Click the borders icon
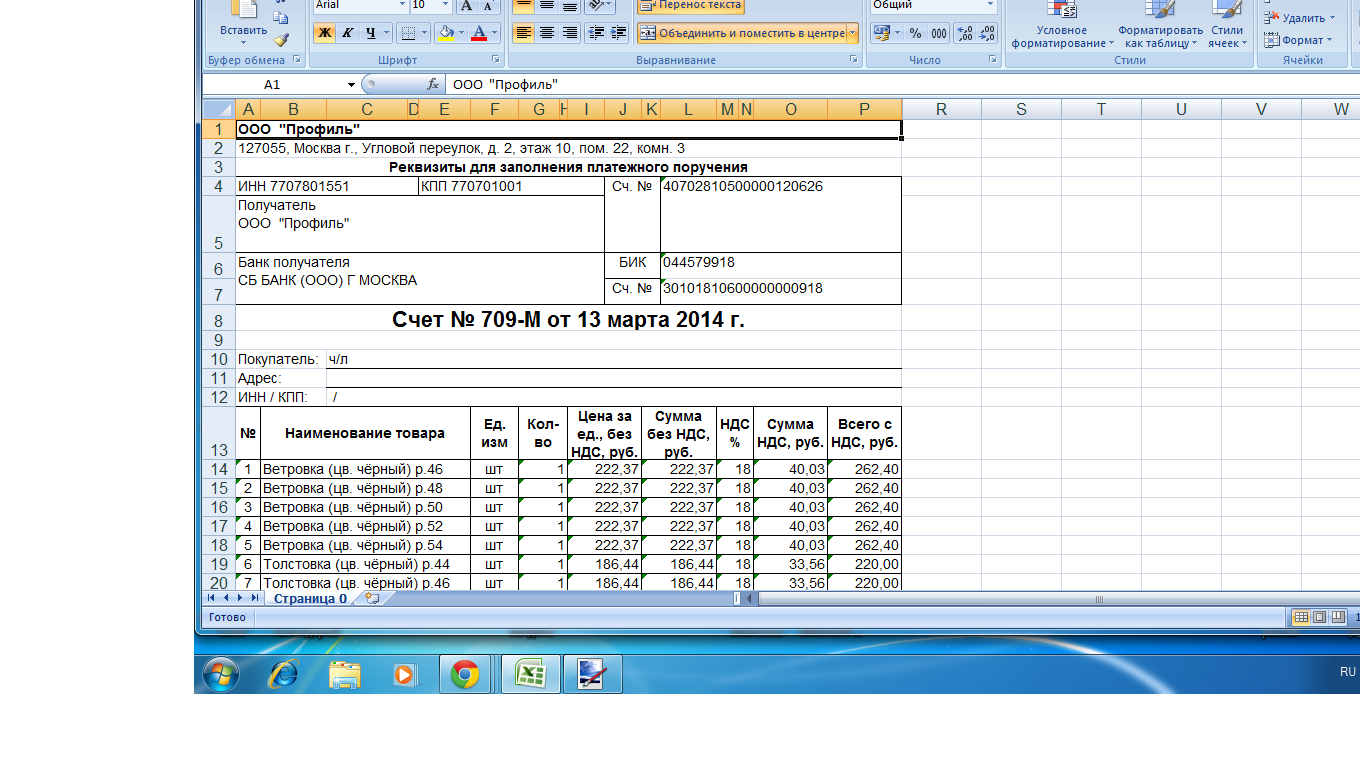The height and width of the screenshot is (768, 1360). pyautogui.click(x=408, y=33)
